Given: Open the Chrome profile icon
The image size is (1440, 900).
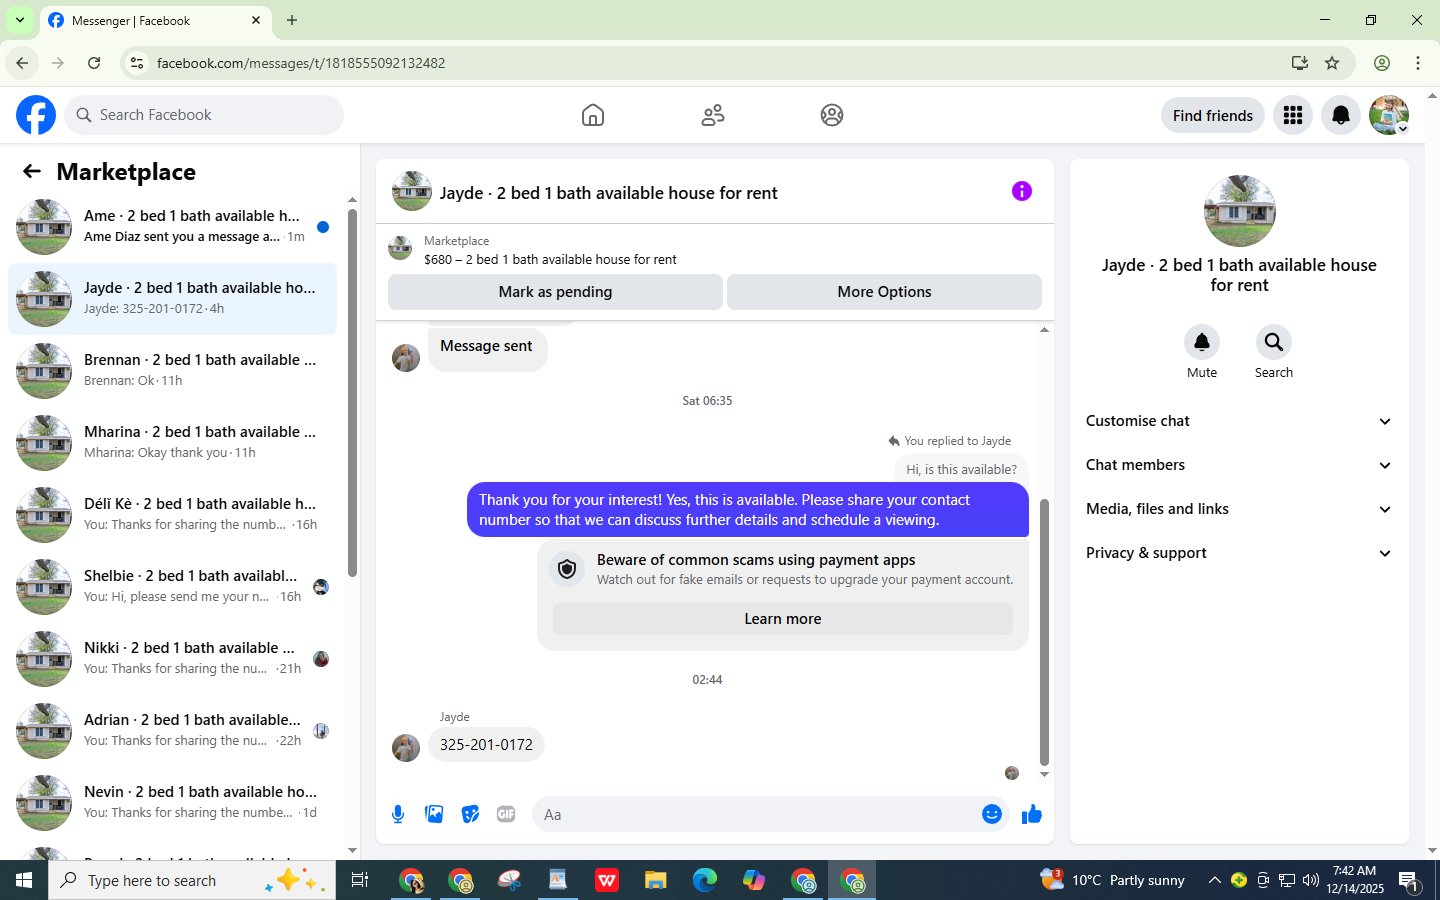Looking at the screenshot, I should (1382, 63).
